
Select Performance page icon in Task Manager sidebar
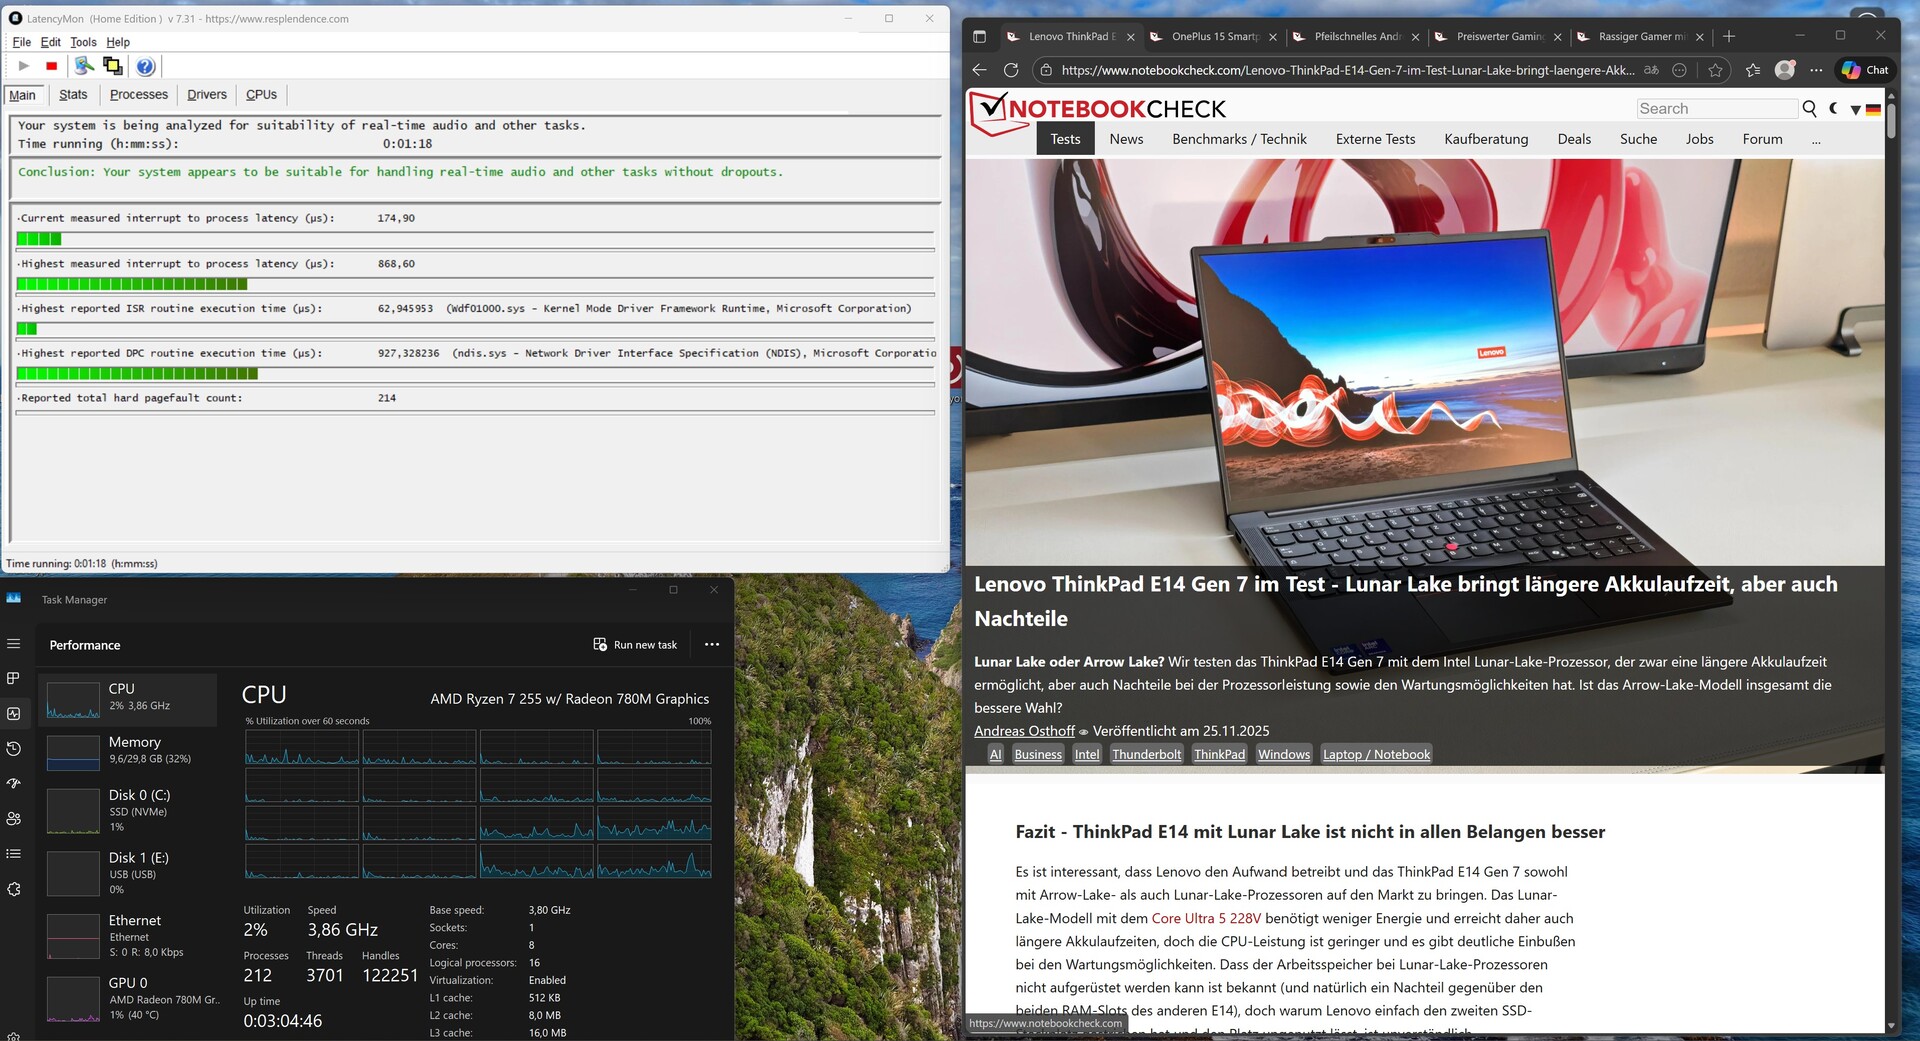point(14,713)
